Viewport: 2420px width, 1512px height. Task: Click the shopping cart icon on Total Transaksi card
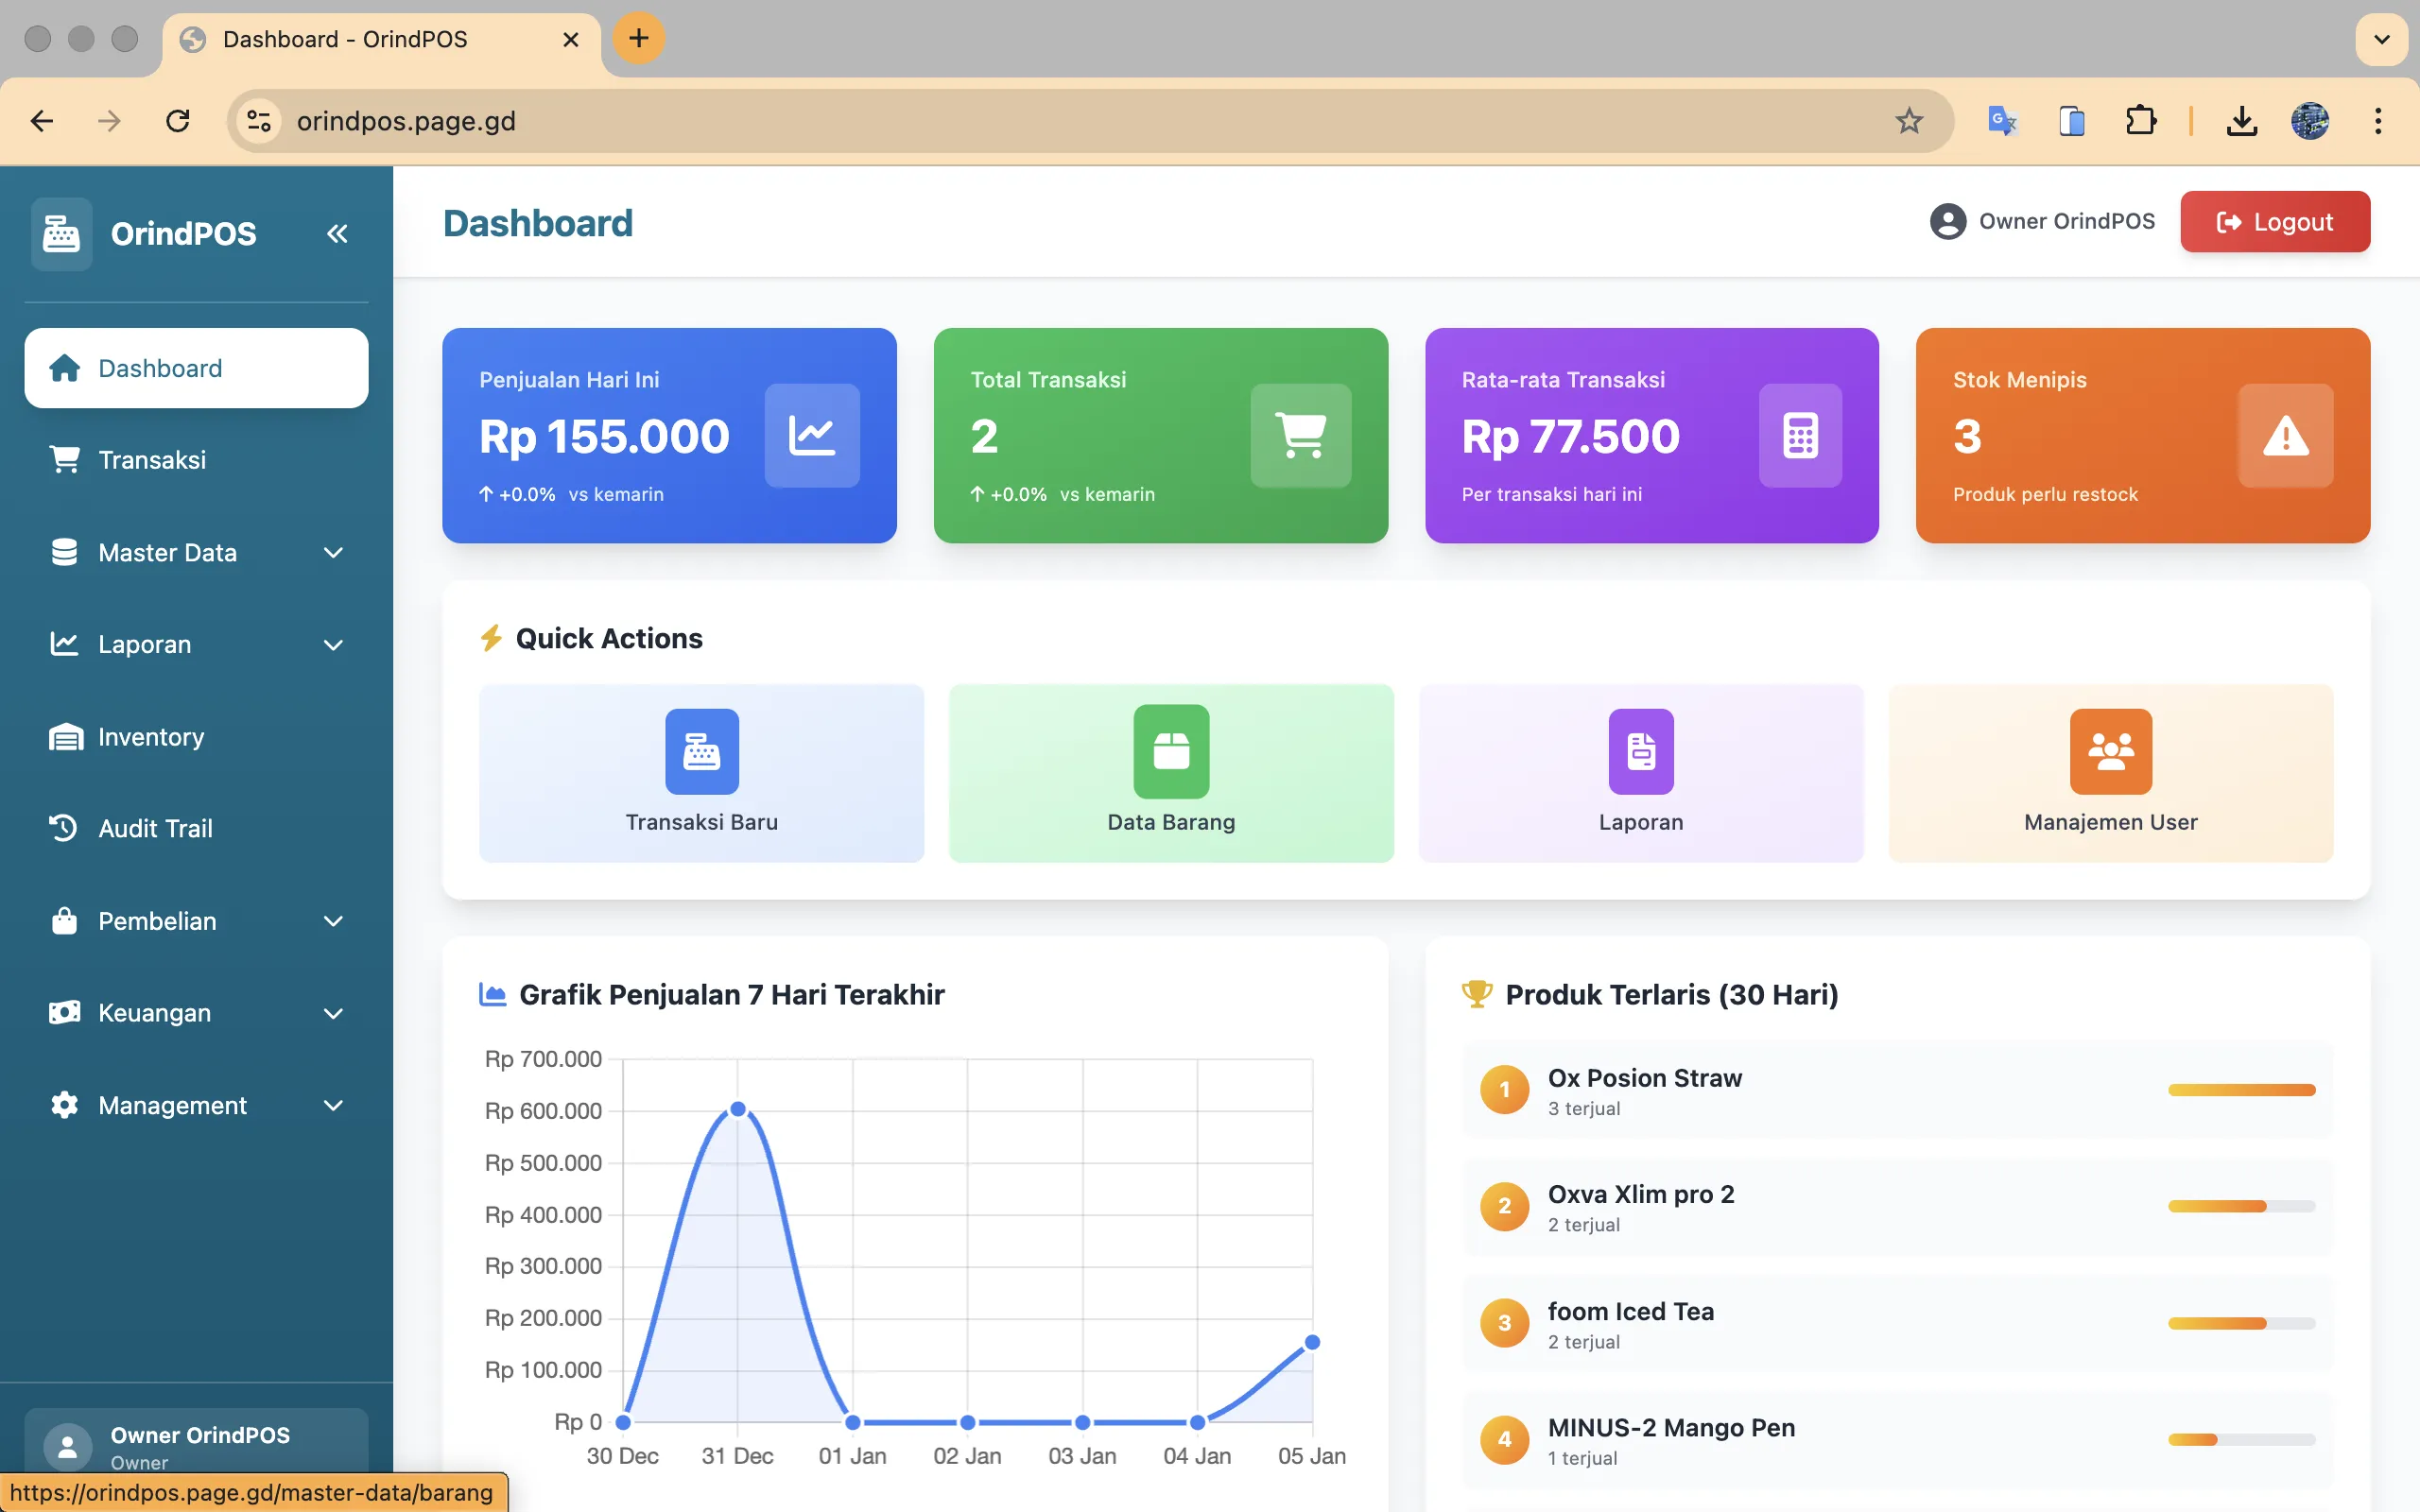click(x=1301, y=435)
